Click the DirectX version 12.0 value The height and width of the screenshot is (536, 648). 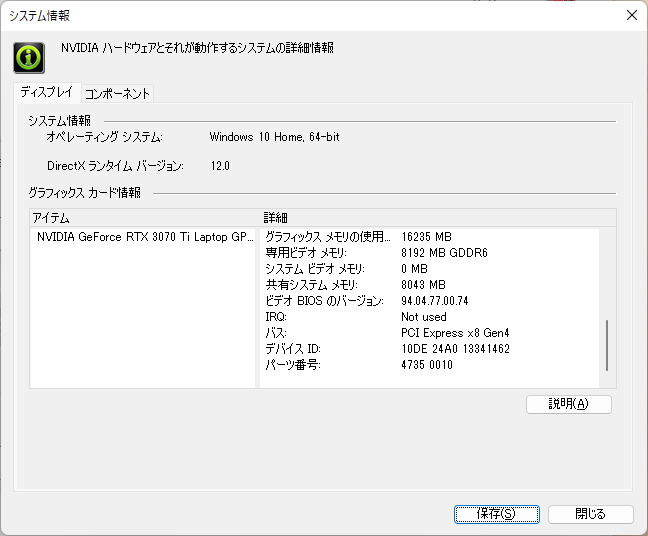(x=220, y=166)
